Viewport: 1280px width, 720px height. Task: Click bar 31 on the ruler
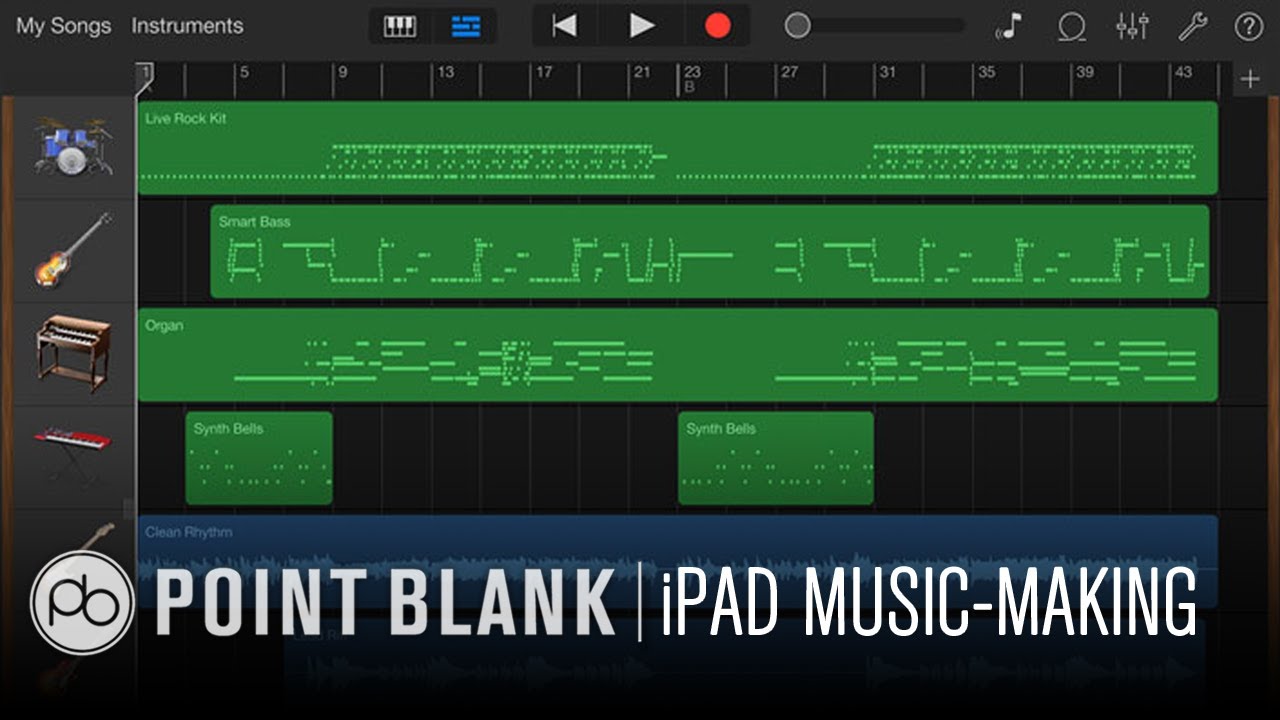tap(887, 73)
